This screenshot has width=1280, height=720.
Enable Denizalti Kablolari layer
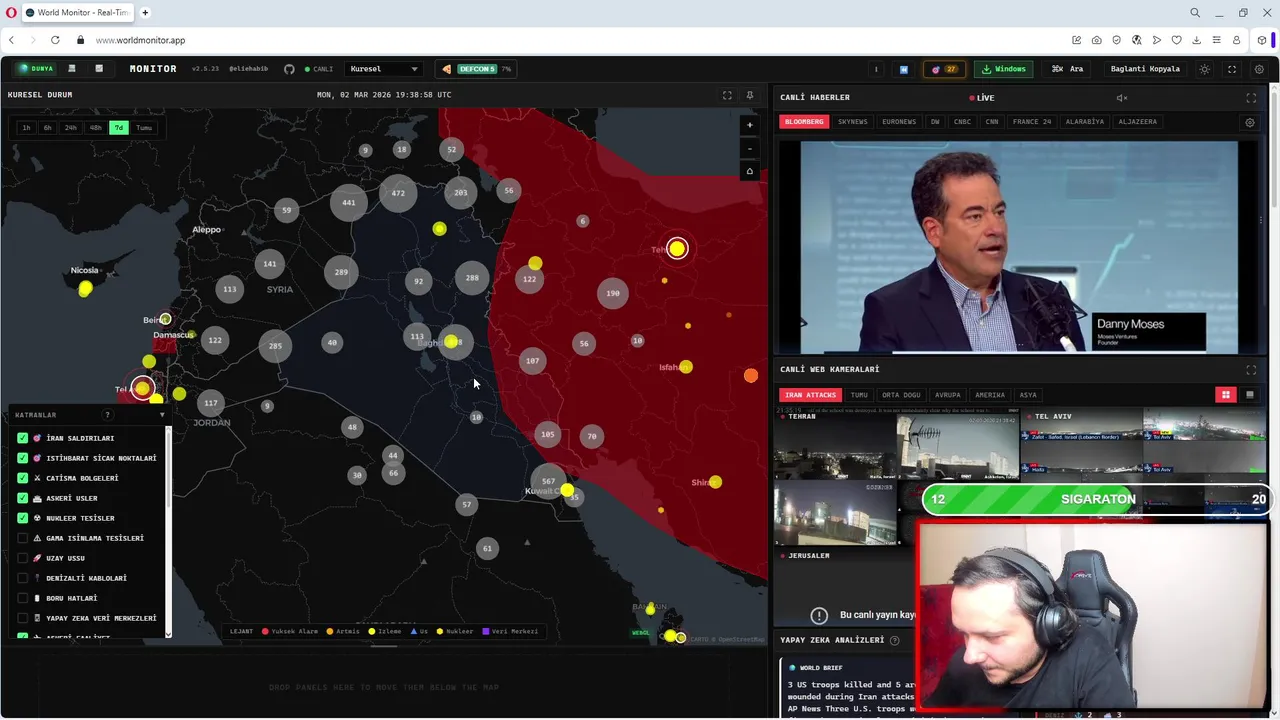[x=23, y=578]
